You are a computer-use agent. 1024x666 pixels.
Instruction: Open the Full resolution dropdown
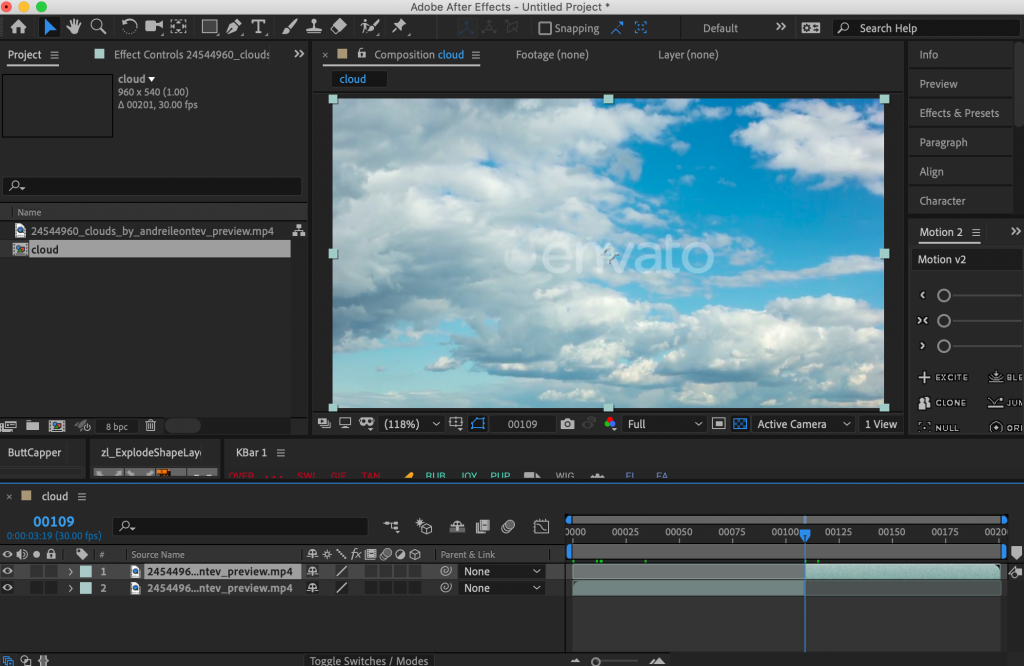coord(664,424)
